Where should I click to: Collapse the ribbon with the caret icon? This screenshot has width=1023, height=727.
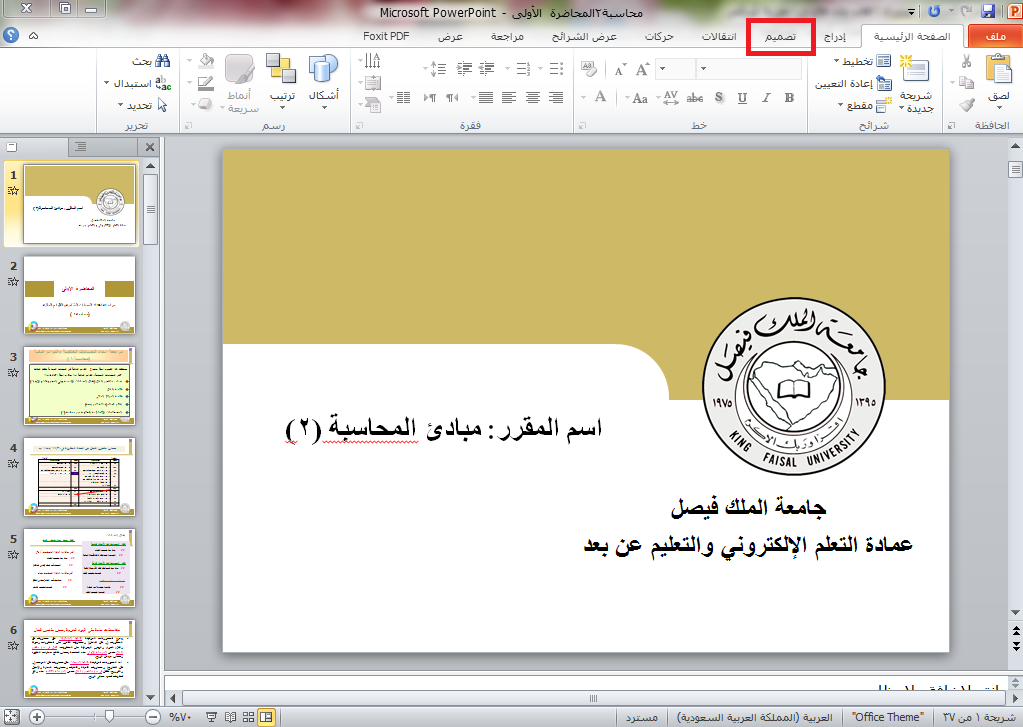[x=34, y=36]
